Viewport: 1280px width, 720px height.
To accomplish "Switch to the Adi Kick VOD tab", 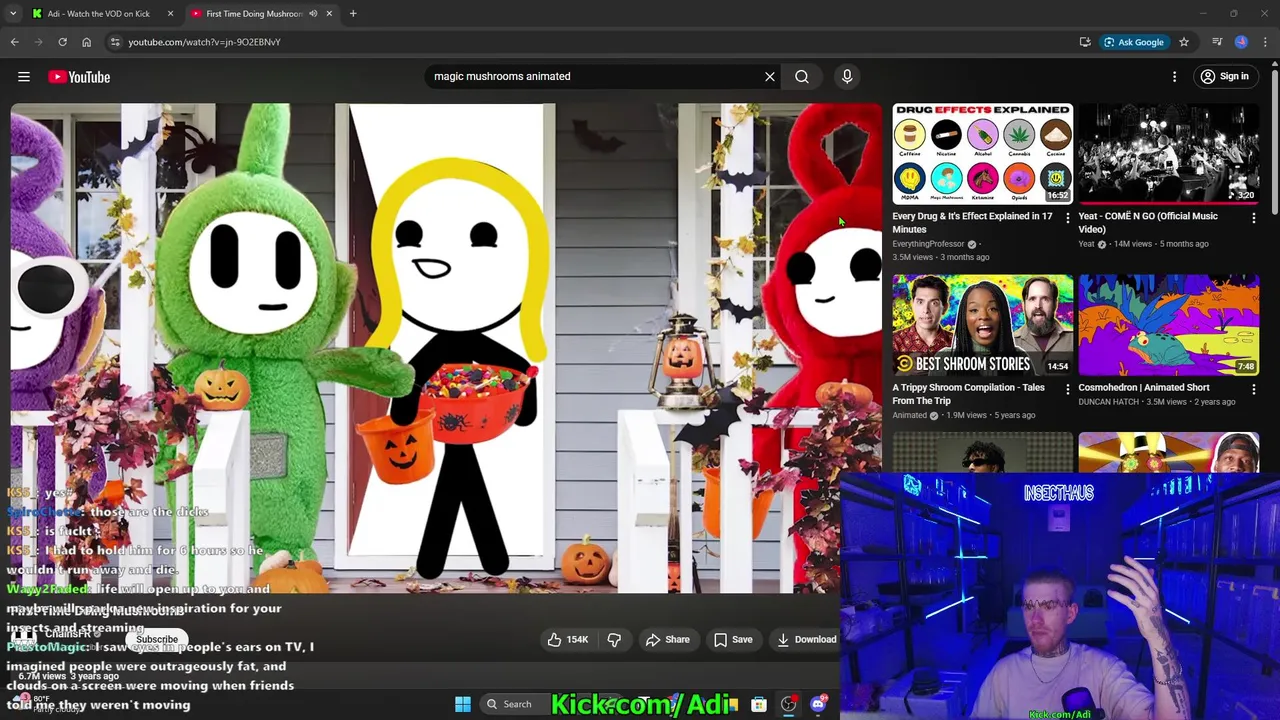I will 98,14.
